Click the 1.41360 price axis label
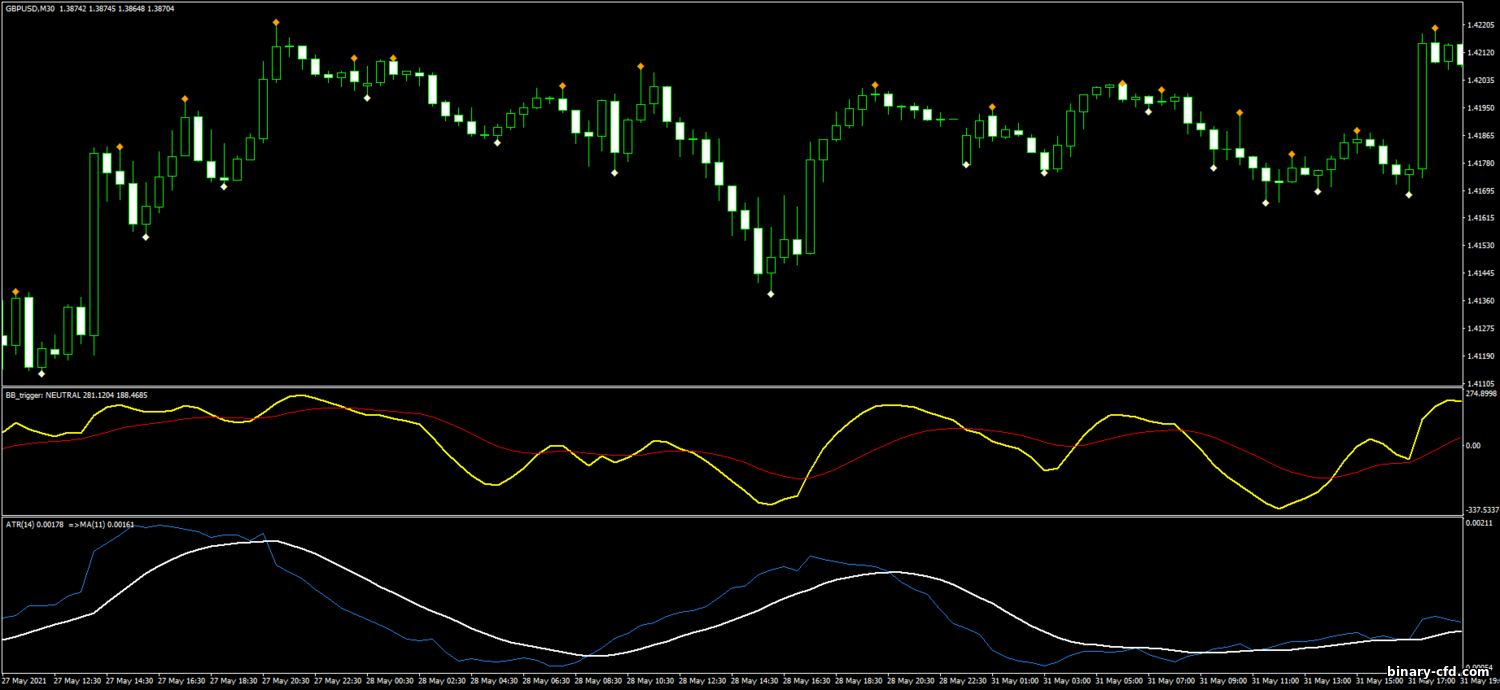This screenshot has width=1500, height=690. pyautogui.click(x=1482, y=301)
